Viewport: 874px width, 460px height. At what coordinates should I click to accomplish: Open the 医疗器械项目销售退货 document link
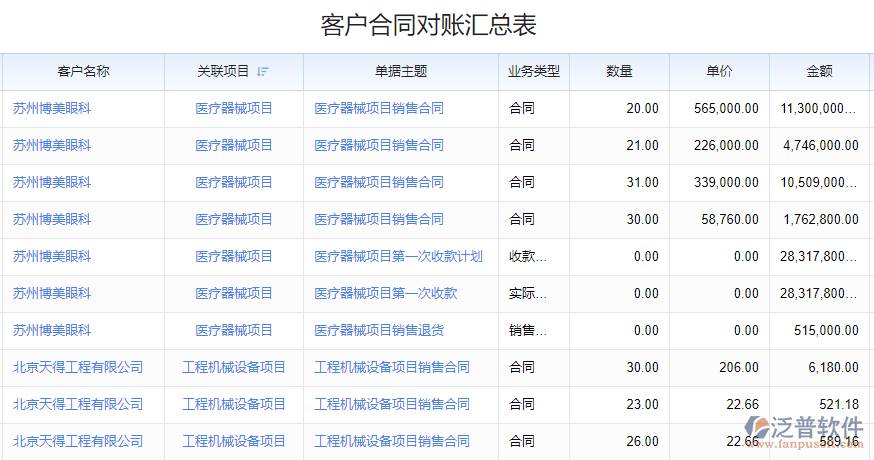click(379, 330)
